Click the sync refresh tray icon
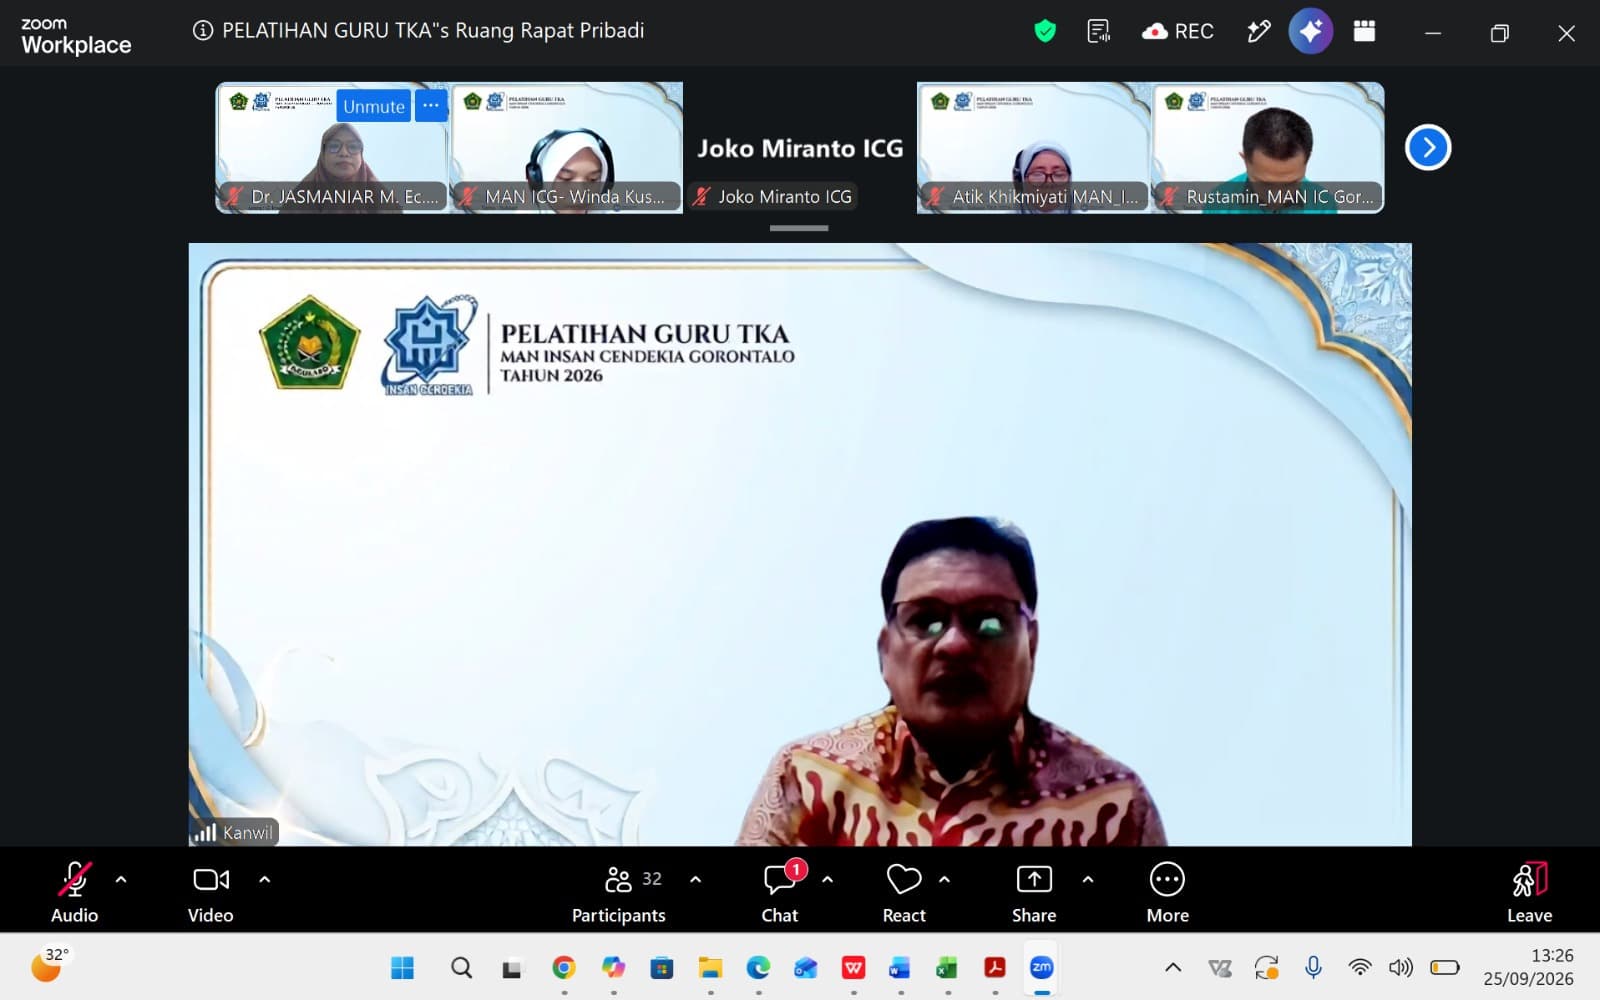 [x=1267, y=968]
